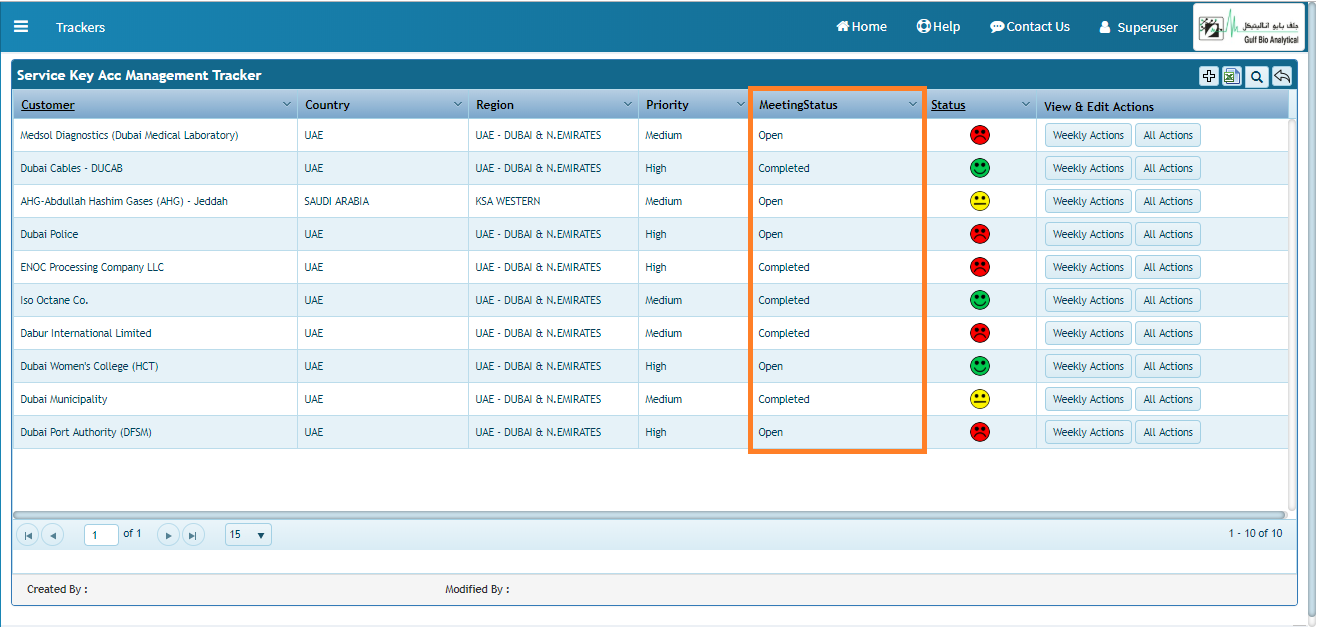Go to last page pager icon
Image resolution: width=1317 pixels, height=627 pixels.
[x=193, y=535]
